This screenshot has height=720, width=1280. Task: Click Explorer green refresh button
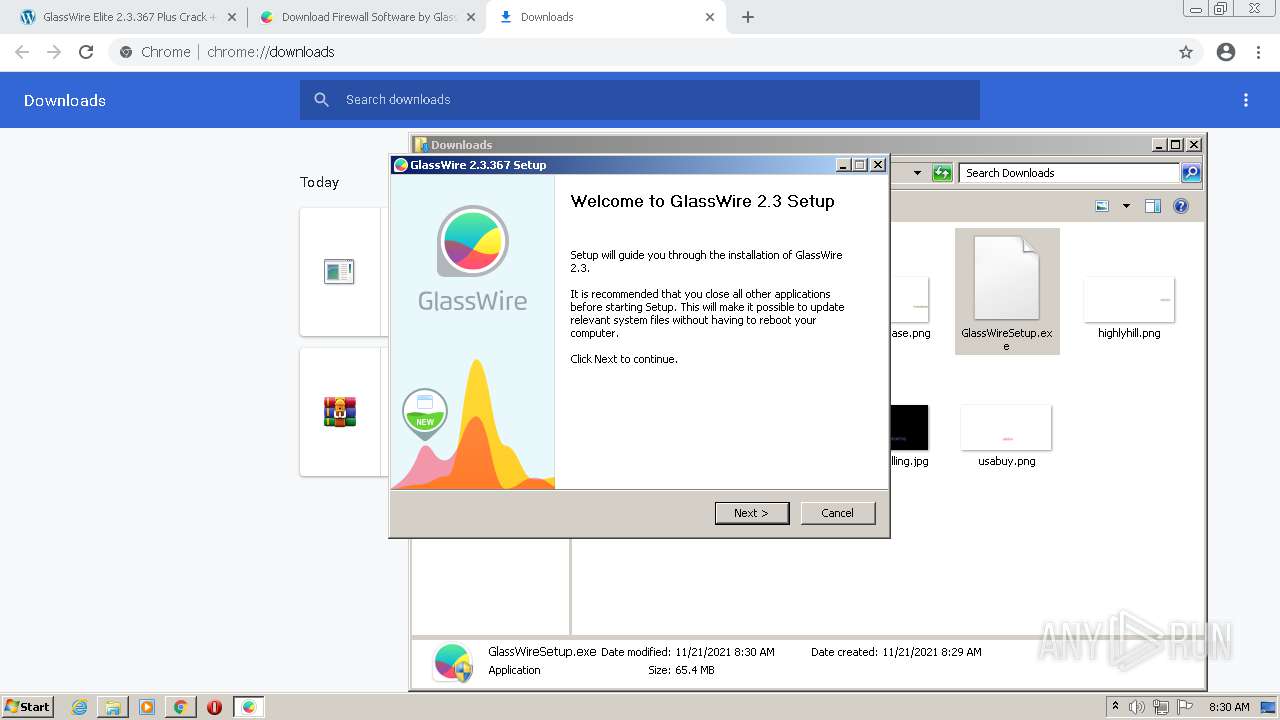[x=942, y=173]
